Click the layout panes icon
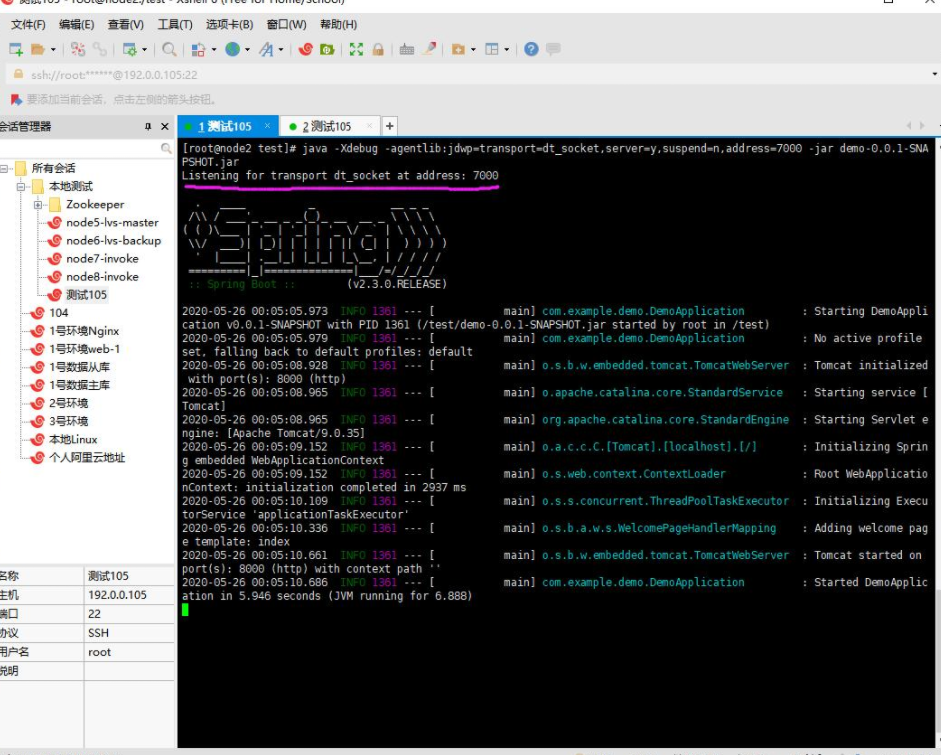The image size is (941, 755). coord(492,49)
